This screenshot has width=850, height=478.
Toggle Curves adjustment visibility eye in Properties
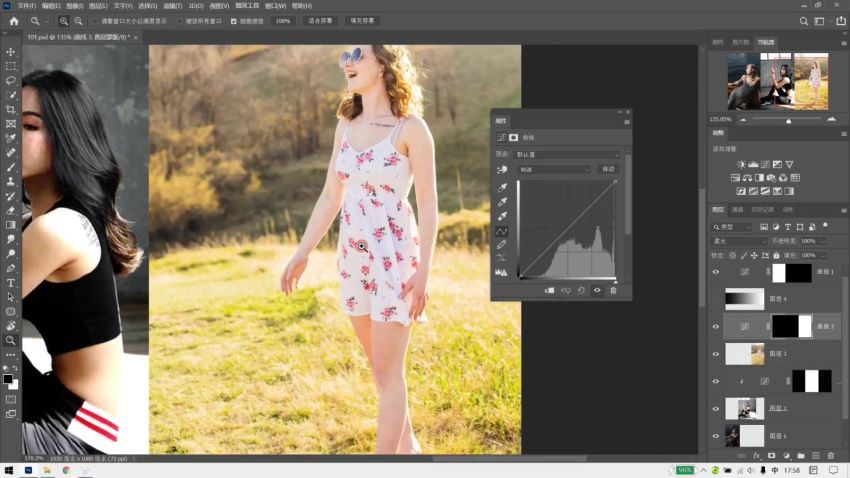tap(597, 290)
